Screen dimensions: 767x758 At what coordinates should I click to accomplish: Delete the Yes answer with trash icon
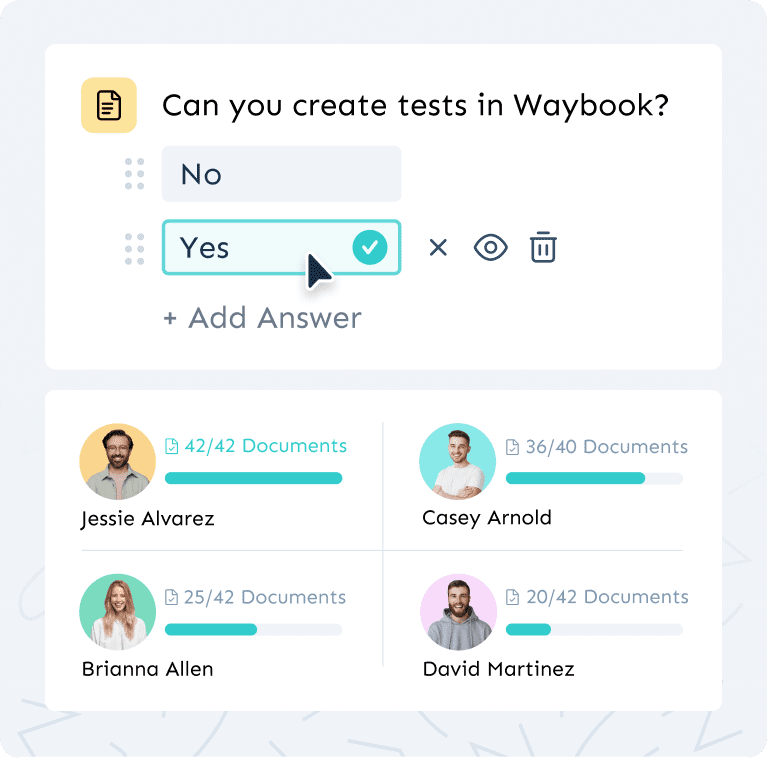543,247
